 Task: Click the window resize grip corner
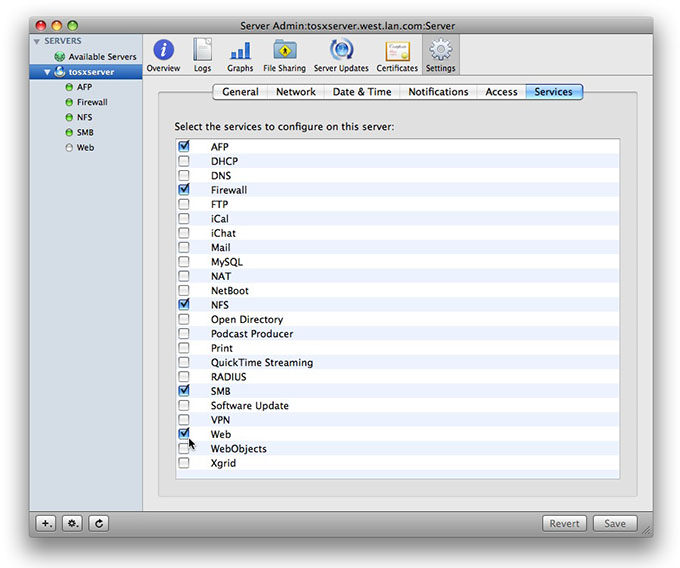[647, 530]
